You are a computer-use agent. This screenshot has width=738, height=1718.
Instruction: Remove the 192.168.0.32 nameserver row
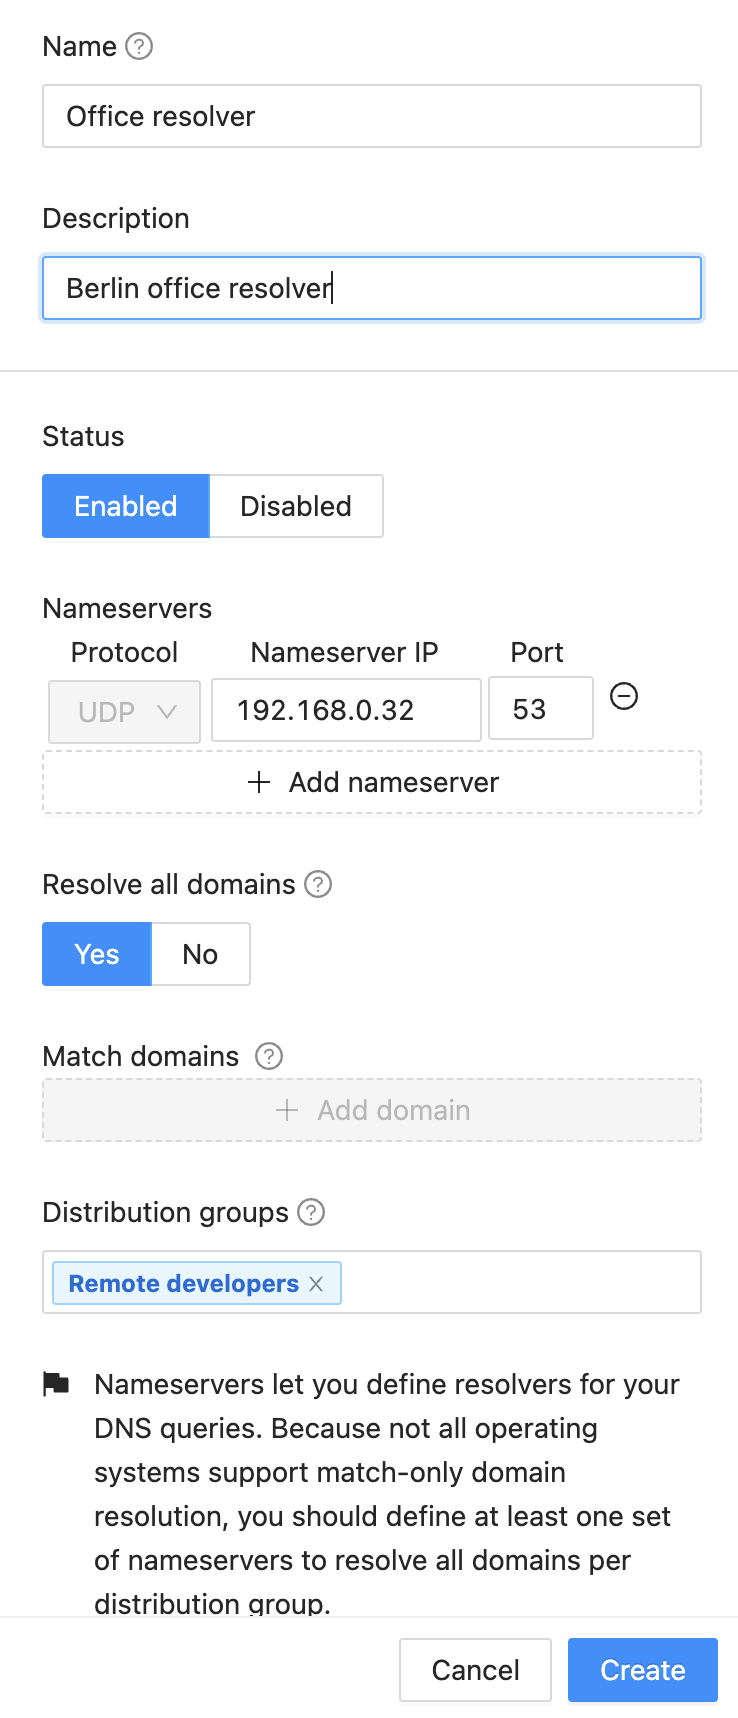624,696
